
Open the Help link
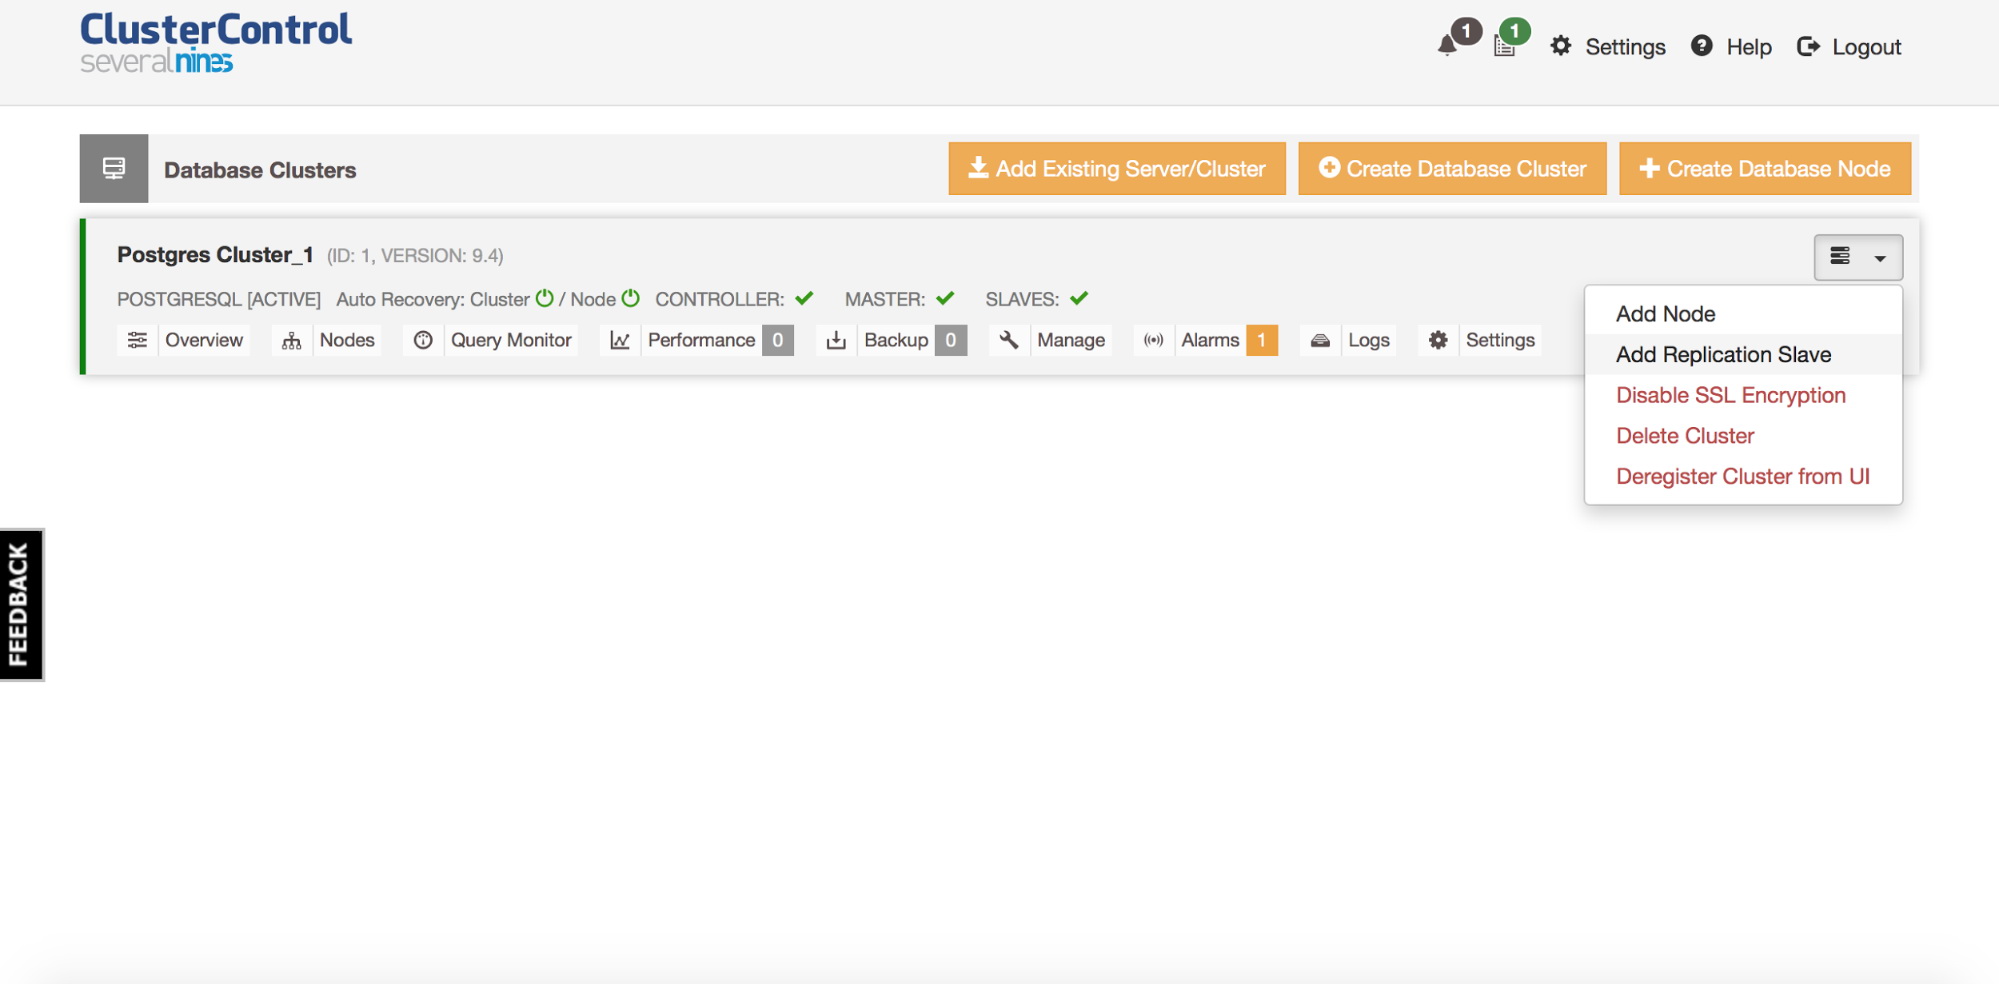[x=1749, y=47]
